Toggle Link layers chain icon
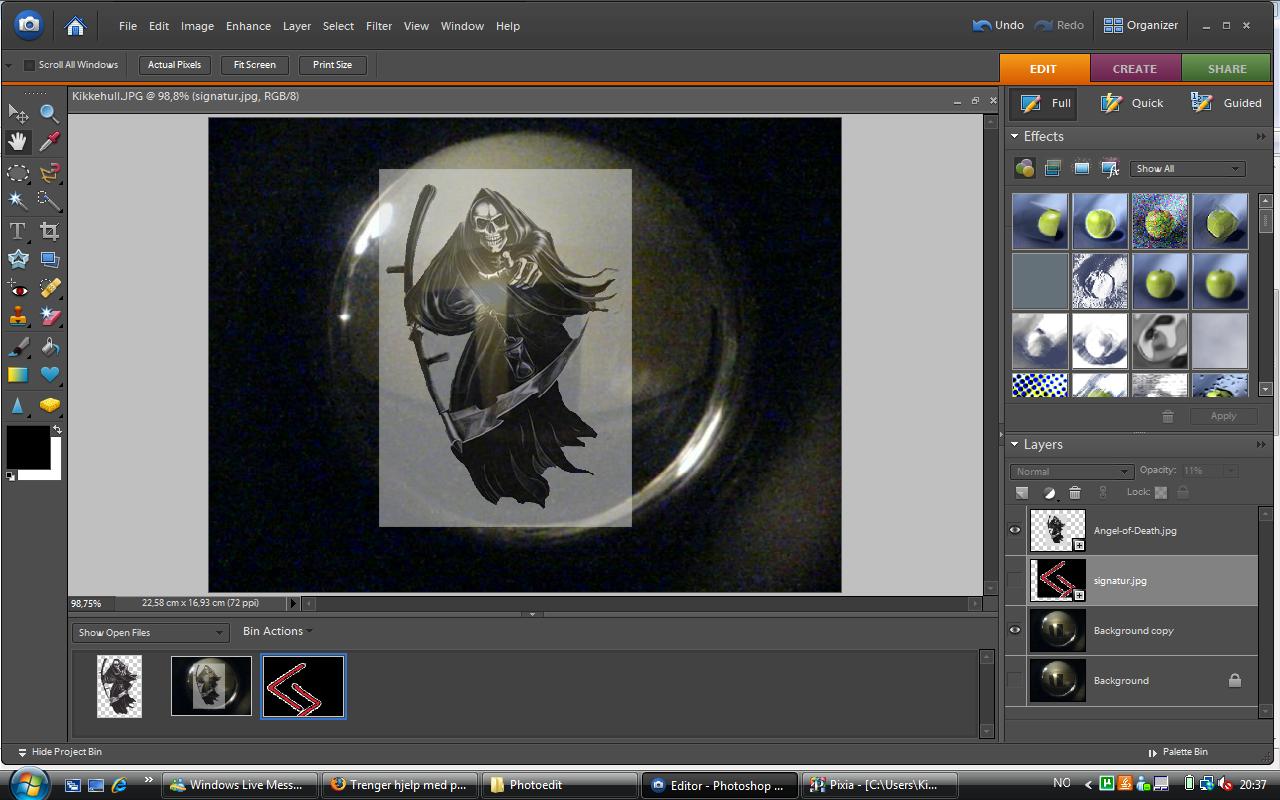1280x800 pixels. tap(1103, 492)
